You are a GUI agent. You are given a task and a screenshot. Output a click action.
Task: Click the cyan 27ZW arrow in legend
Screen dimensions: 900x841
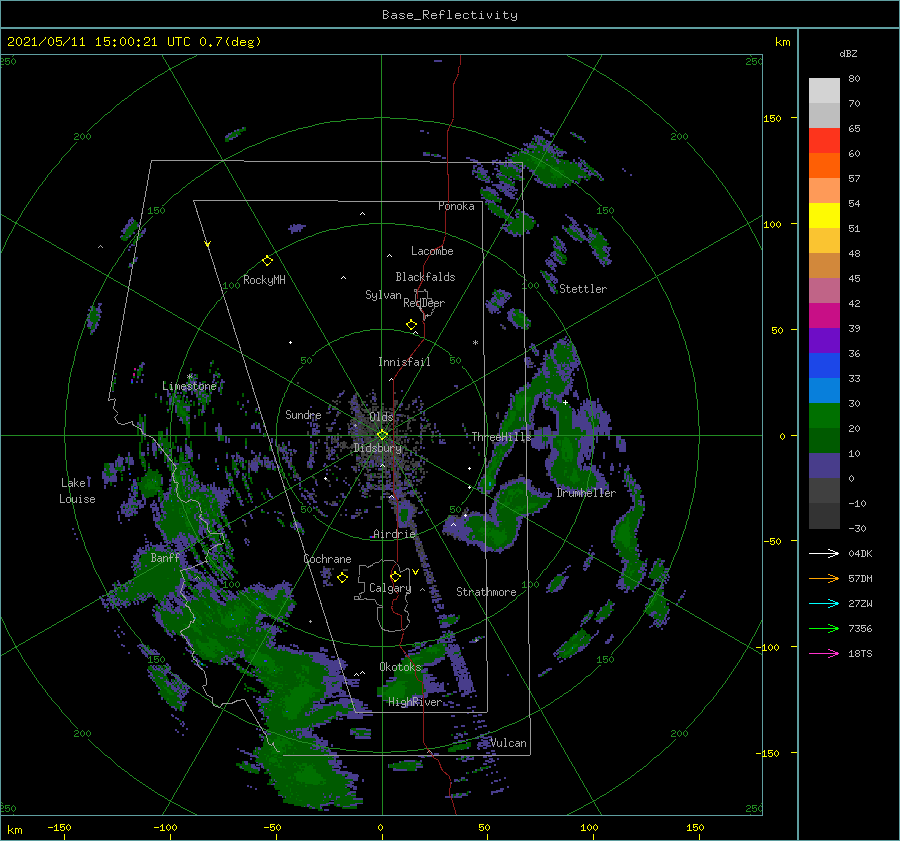(x=824, y=603)
